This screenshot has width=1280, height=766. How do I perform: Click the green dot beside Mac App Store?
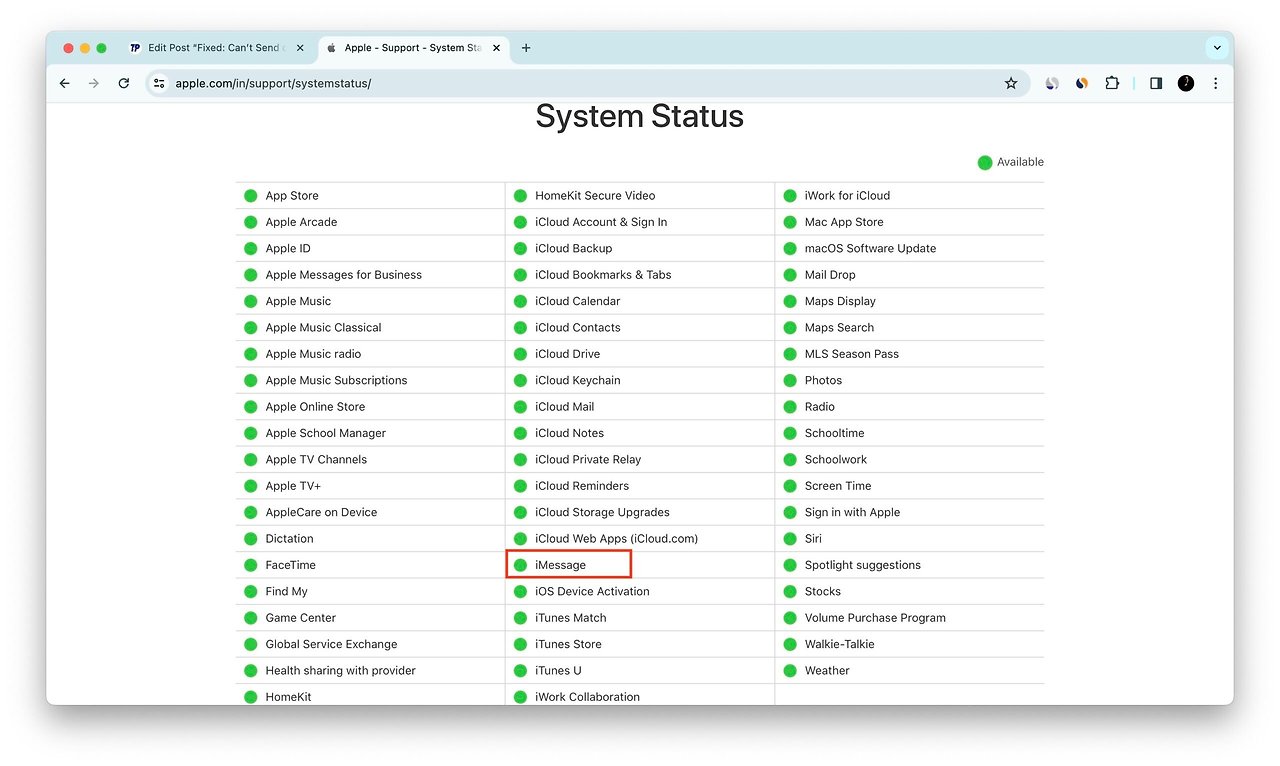[790, 222]
